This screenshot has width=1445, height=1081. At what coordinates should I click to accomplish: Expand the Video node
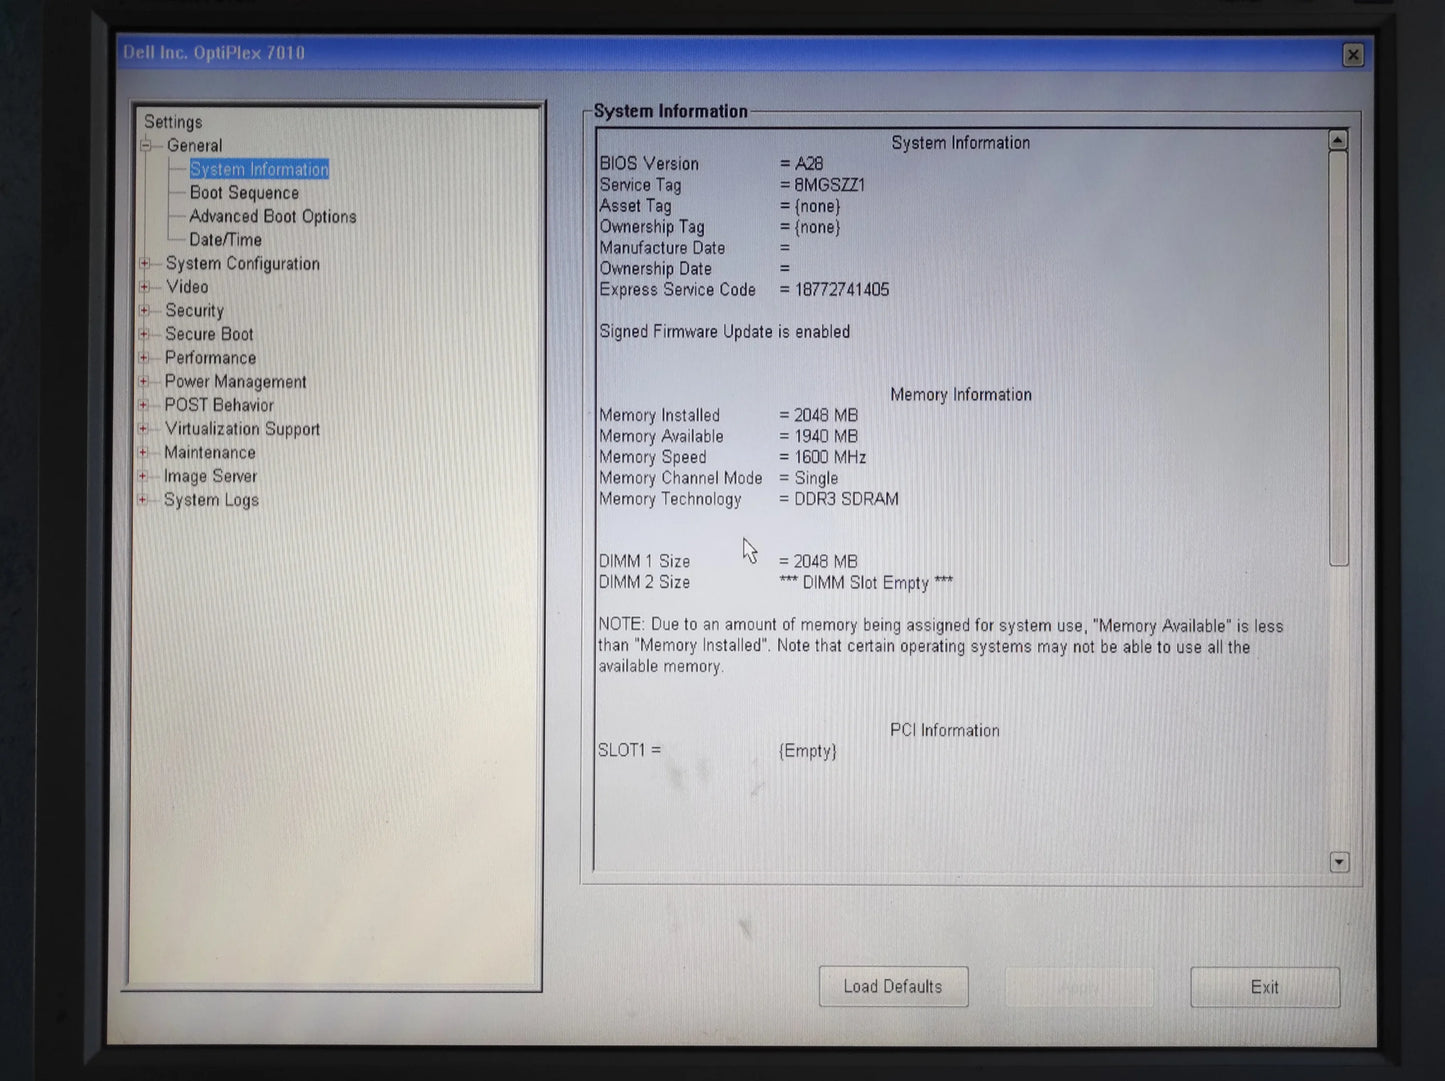pos(145,287)
